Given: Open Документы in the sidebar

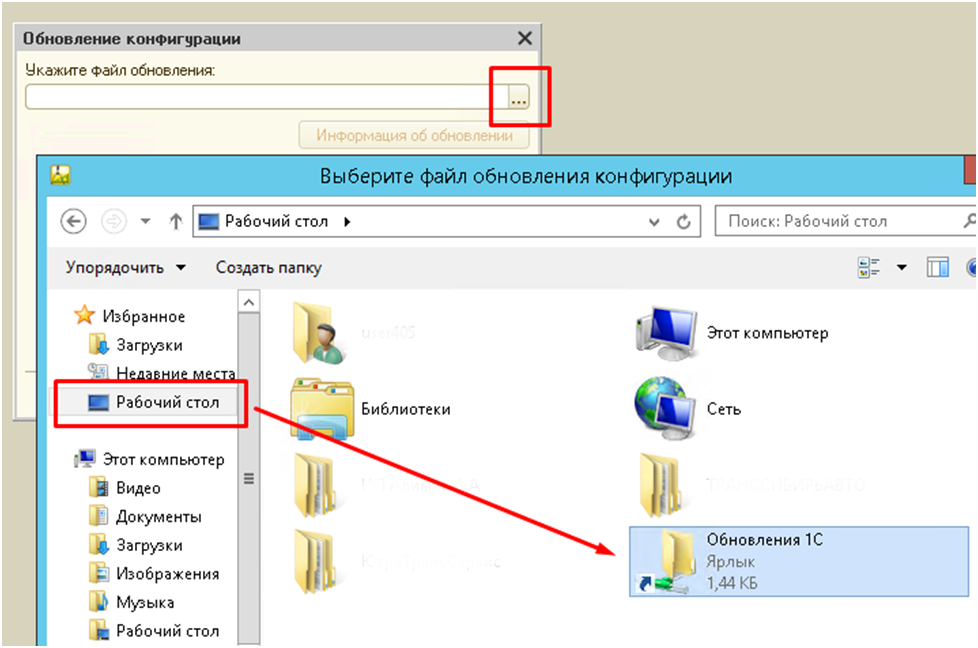Looking at the screenshot, I should point(158,517).
